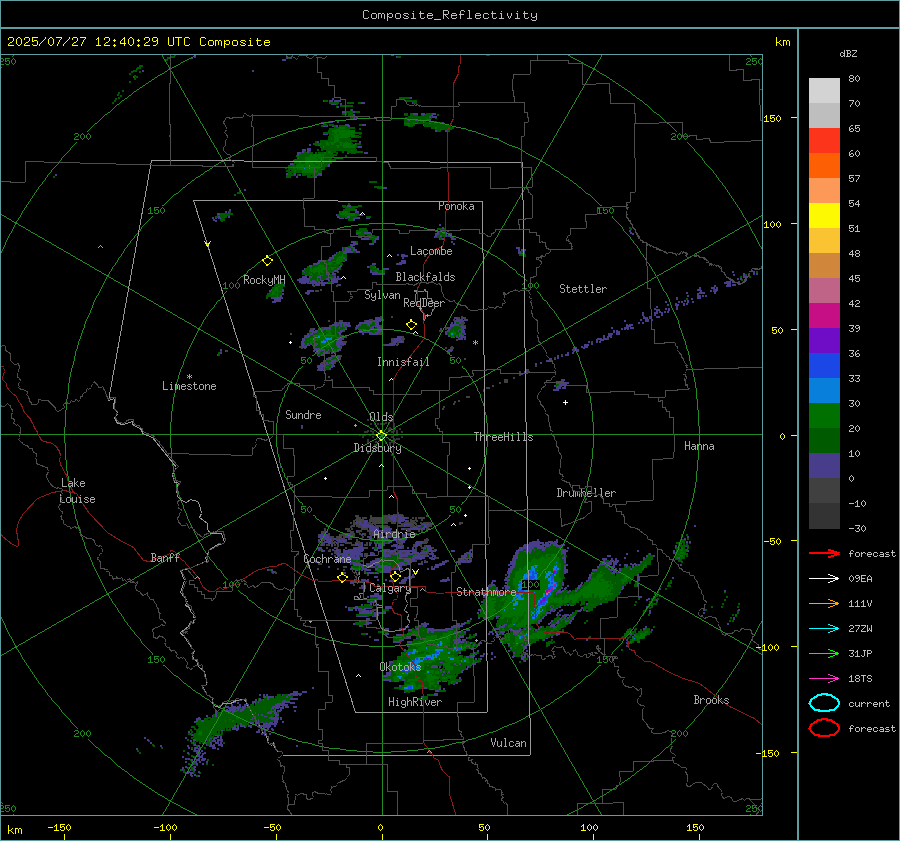This screenshot has width=900, height=841.
Task: Select the Strathmore label
Action: coord(486,592)
